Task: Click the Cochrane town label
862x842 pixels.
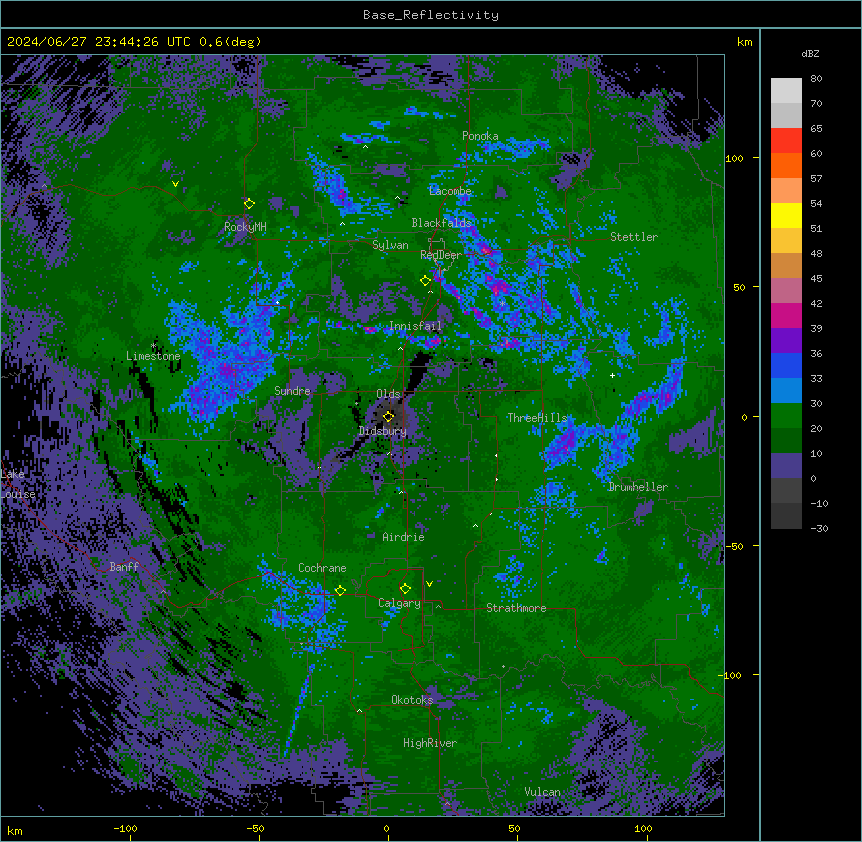Action: click(x=322, y=568)
